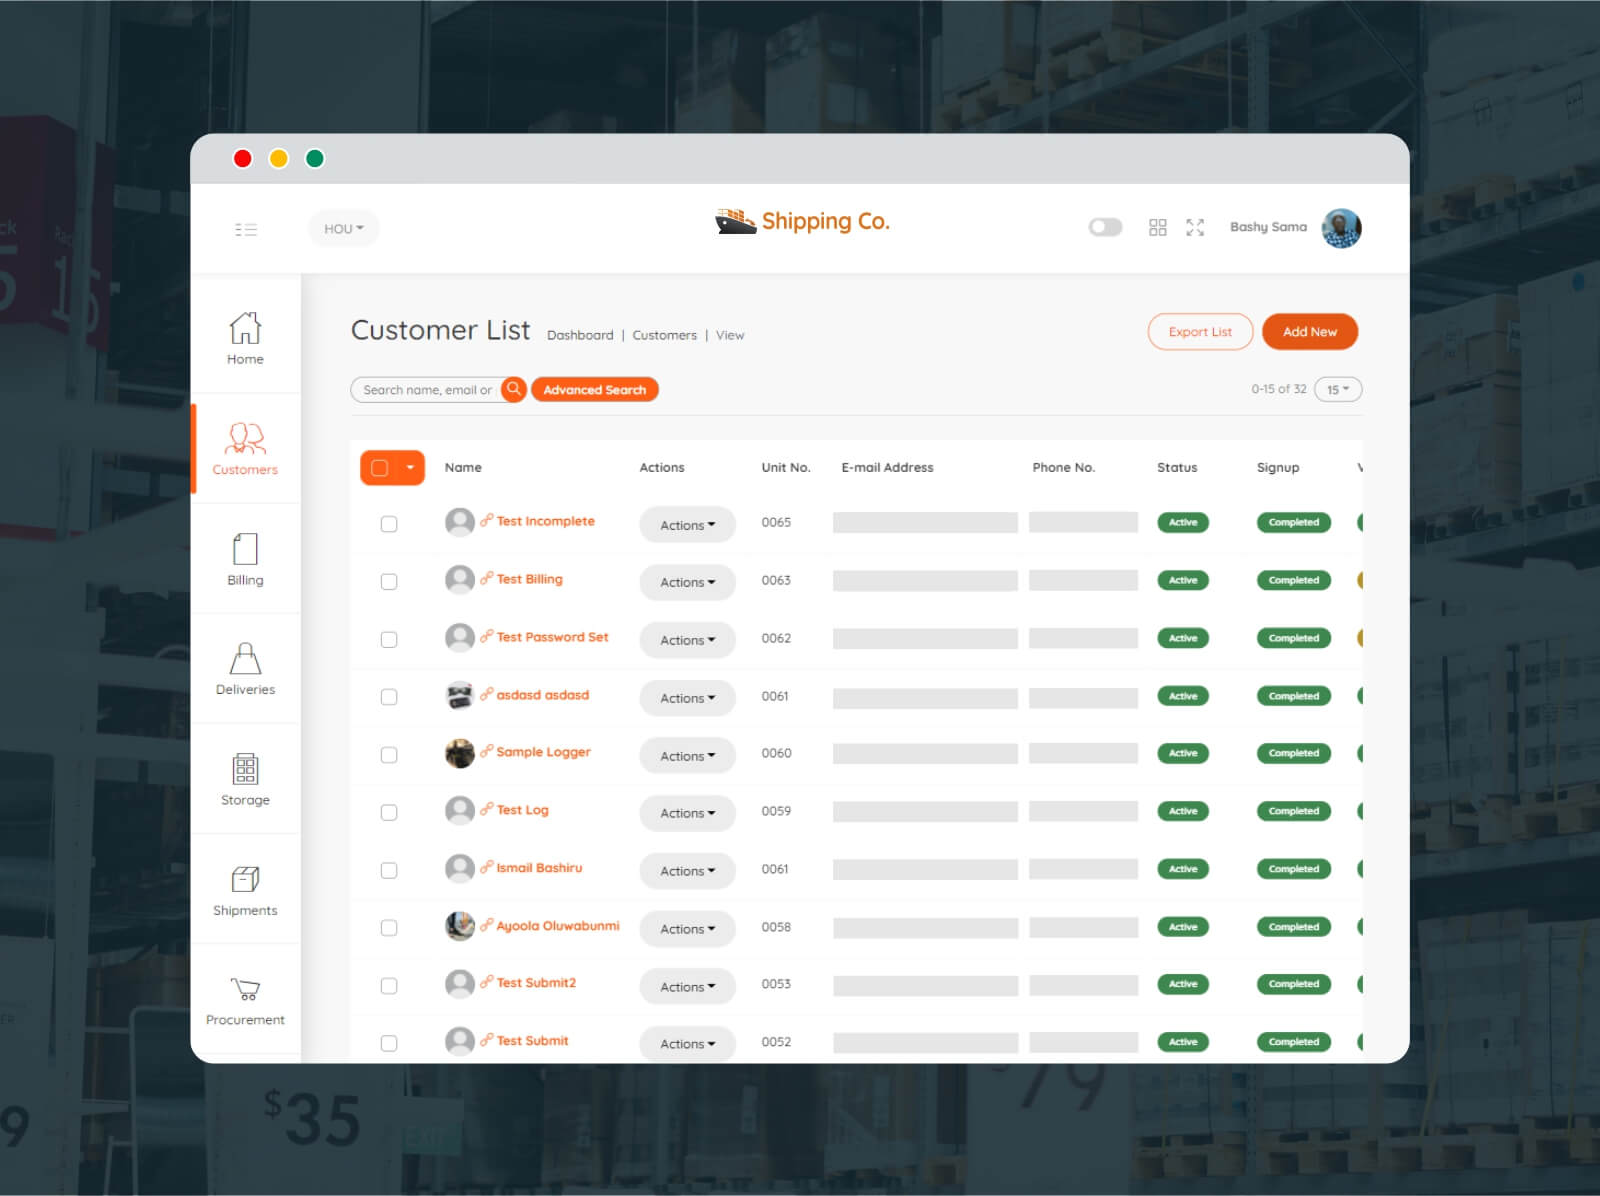Open the Test Submit2 customer link

pyautogui.click(x=536, y=983)
